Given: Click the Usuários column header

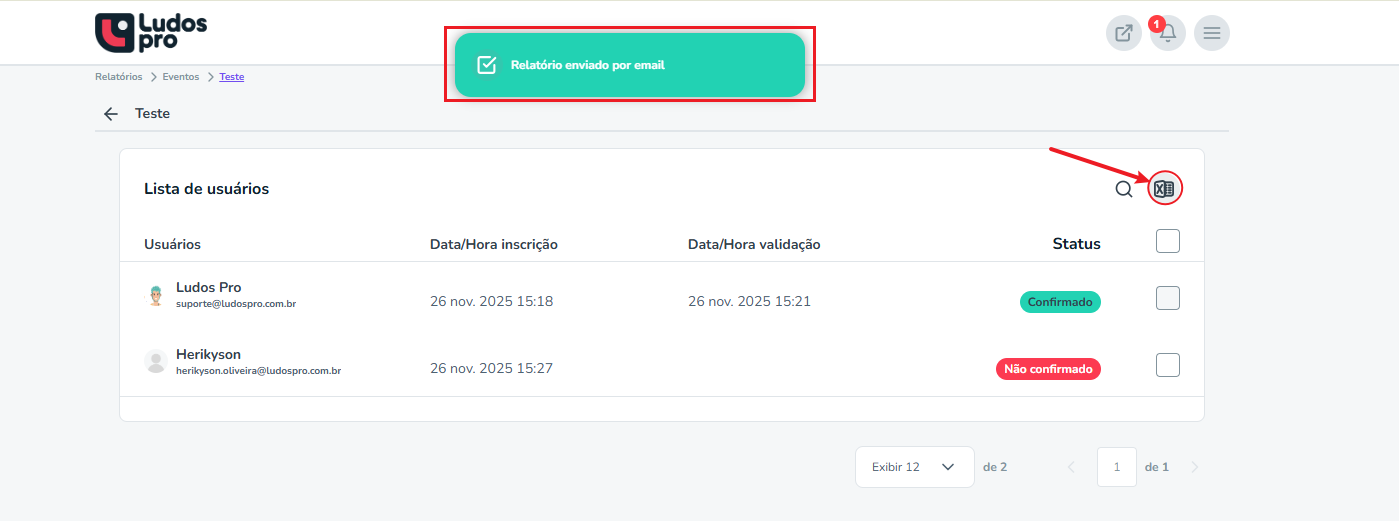Looking at the screenshot, I should coord(172,244).
